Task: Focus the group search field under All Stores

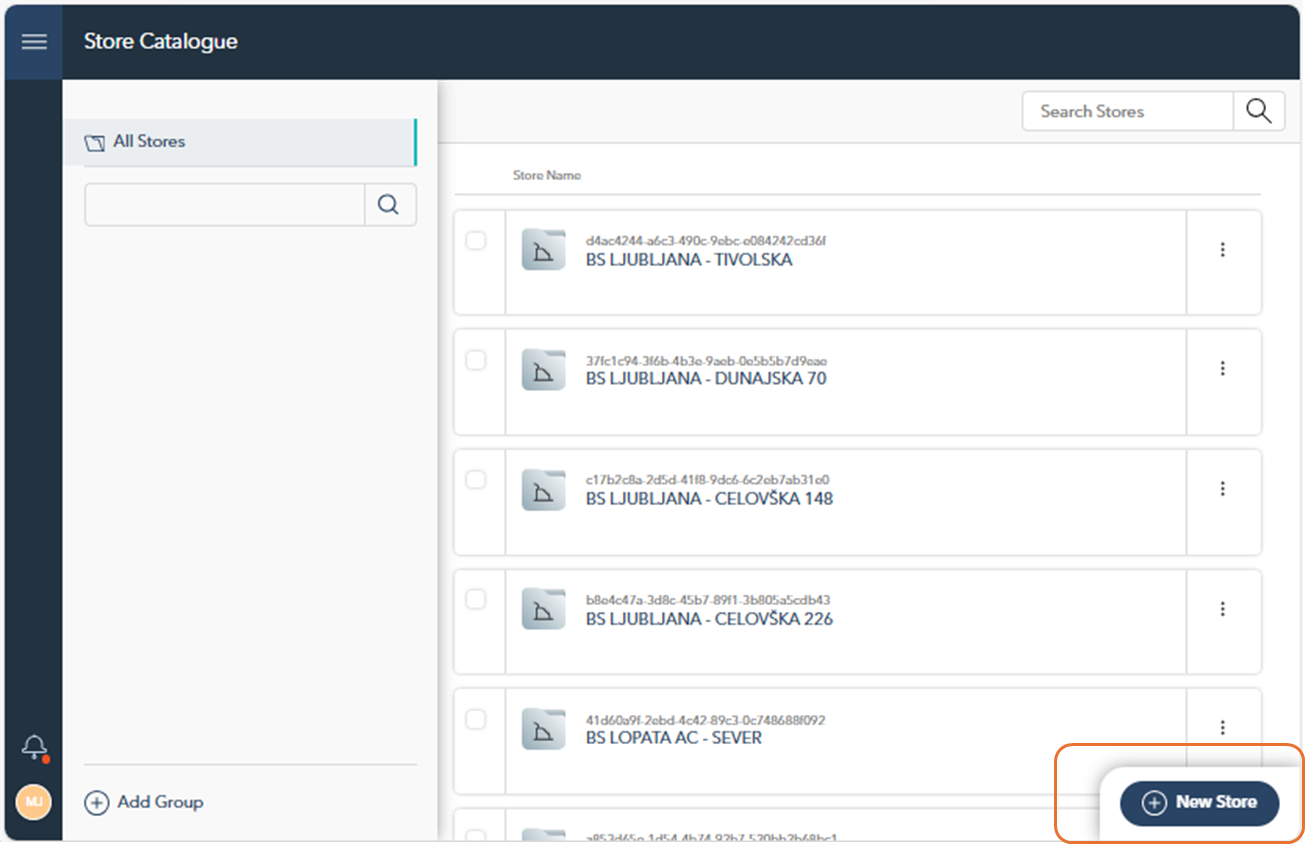Action: [x=225, y=205]
